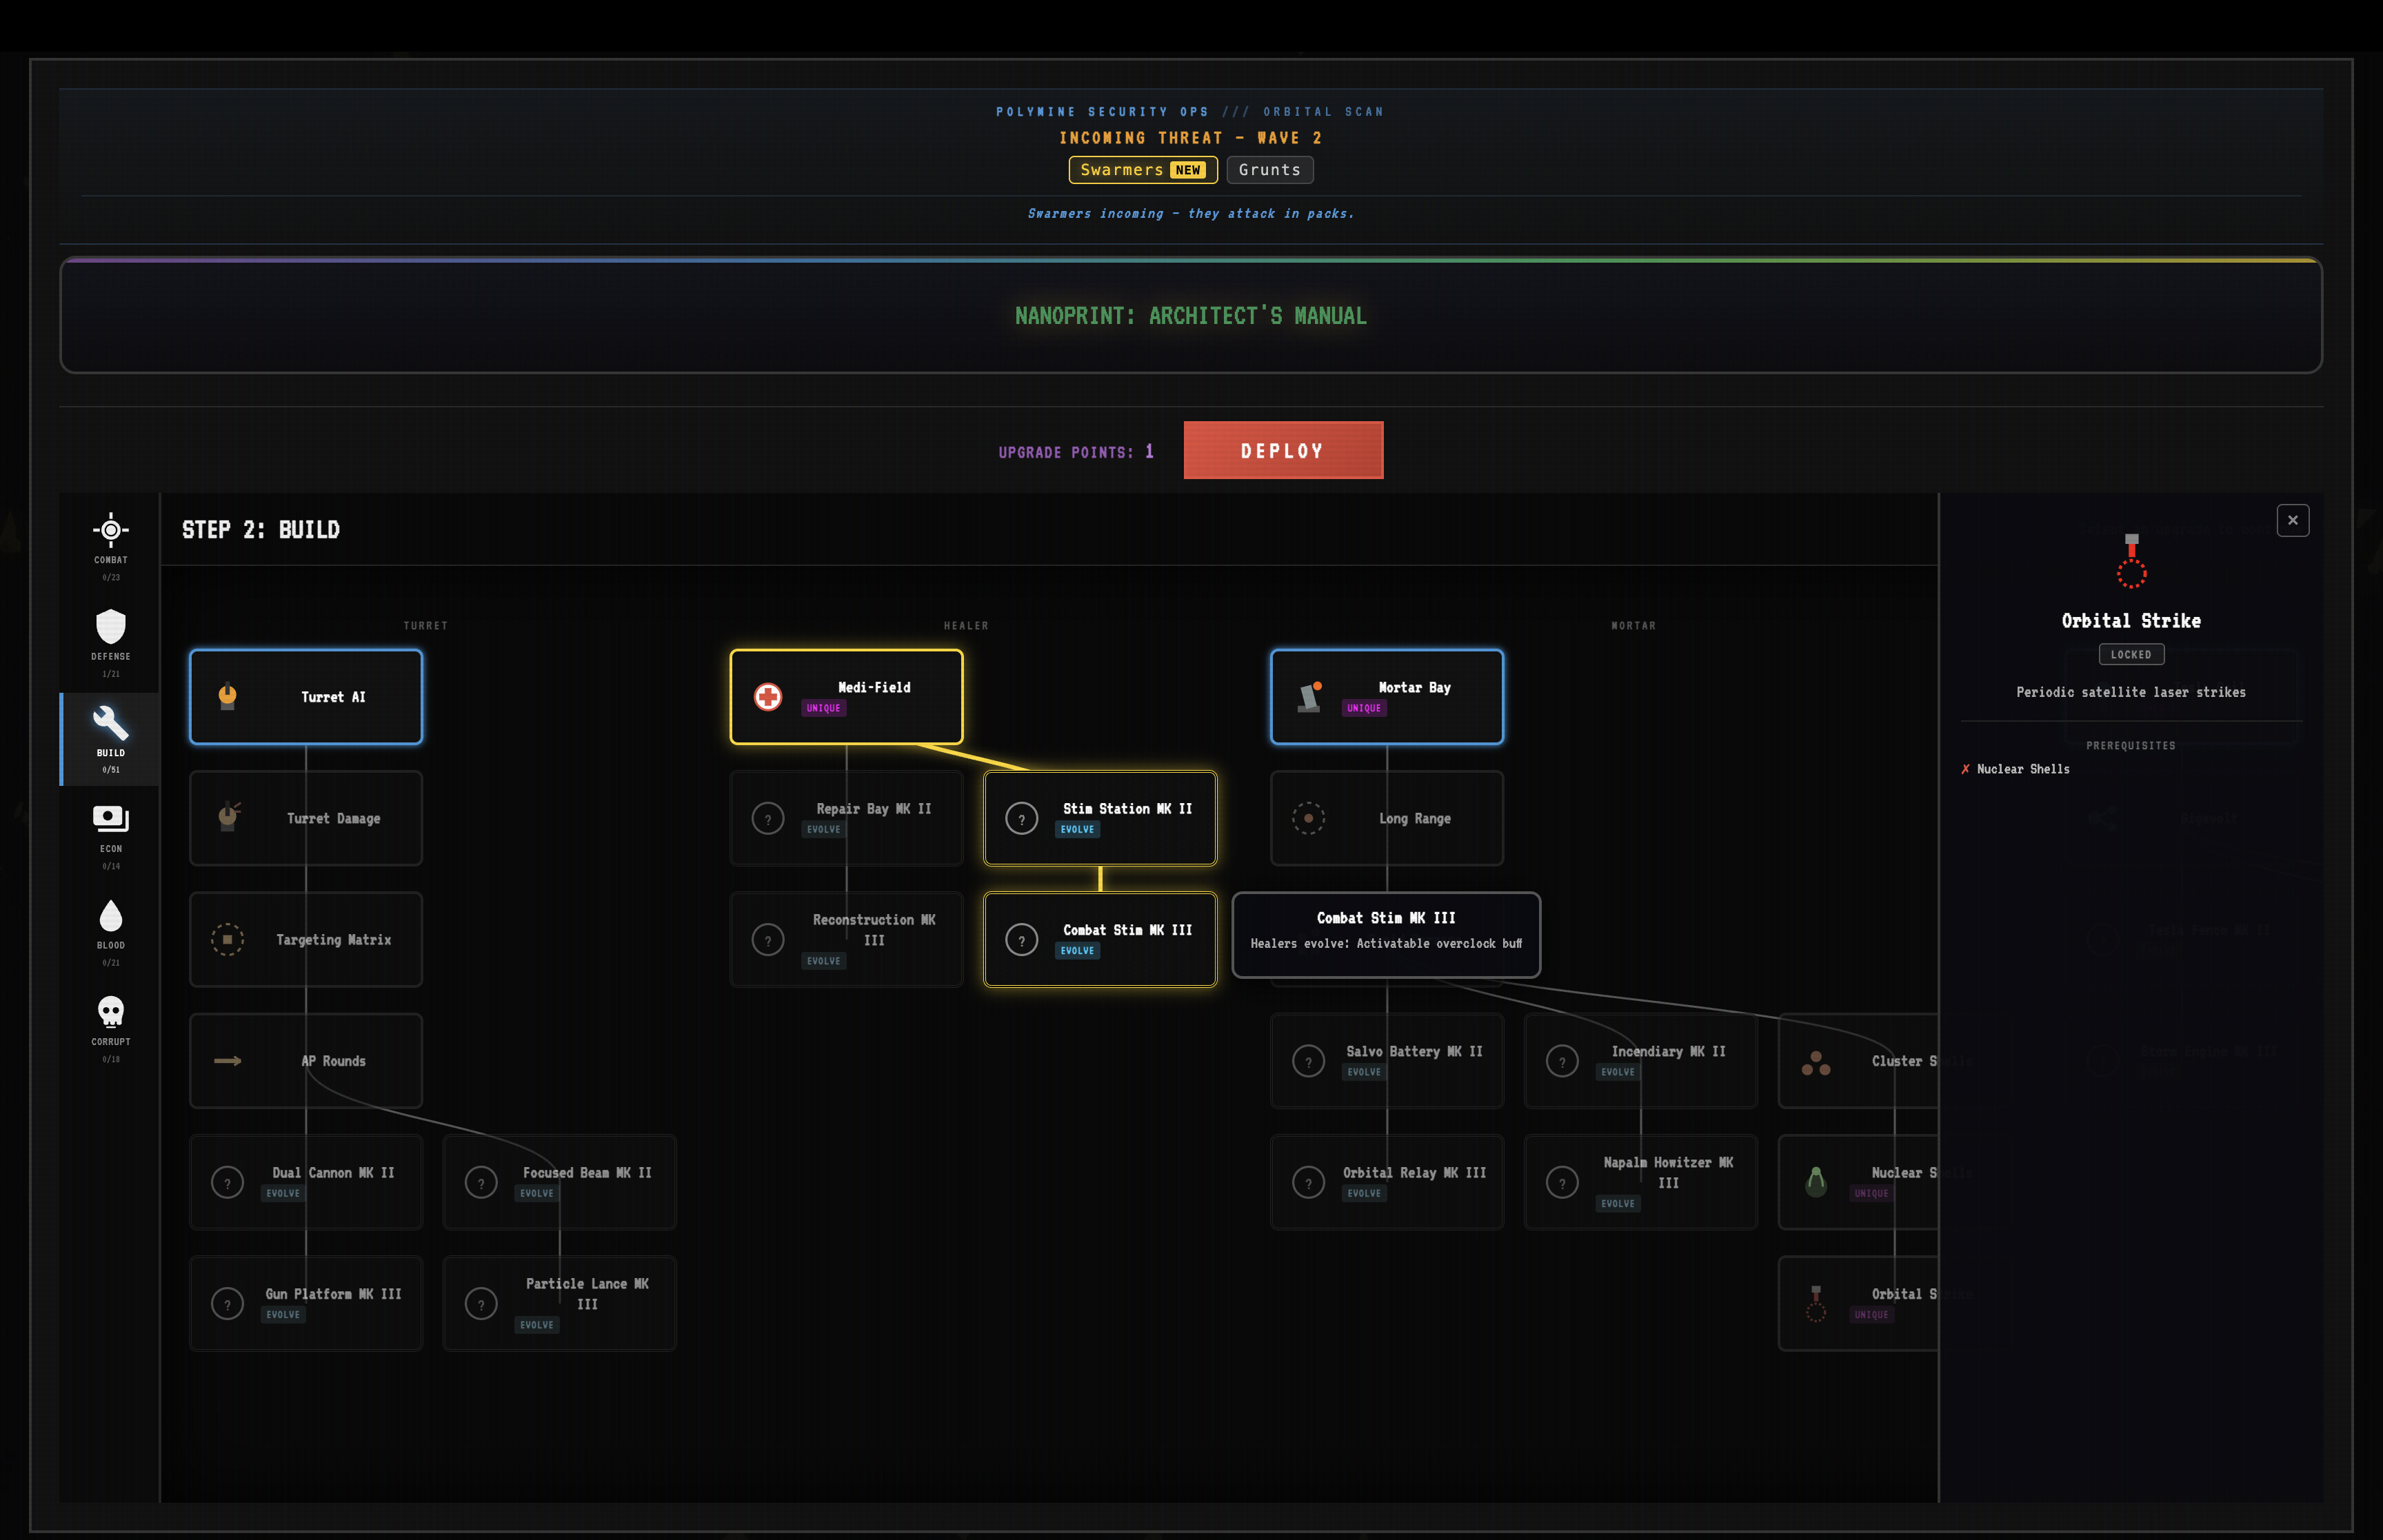Click the Medi-Field medical cross icon
The image size is (2383, 1540).
(767, 696)
